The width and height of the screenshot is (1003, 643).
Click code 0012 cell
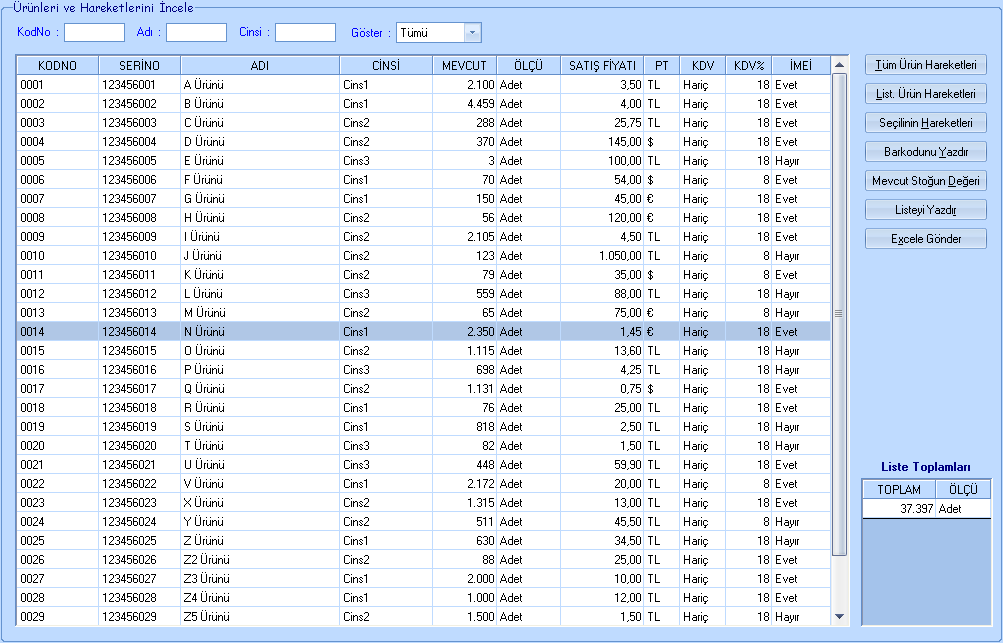(x=58, y=294)
